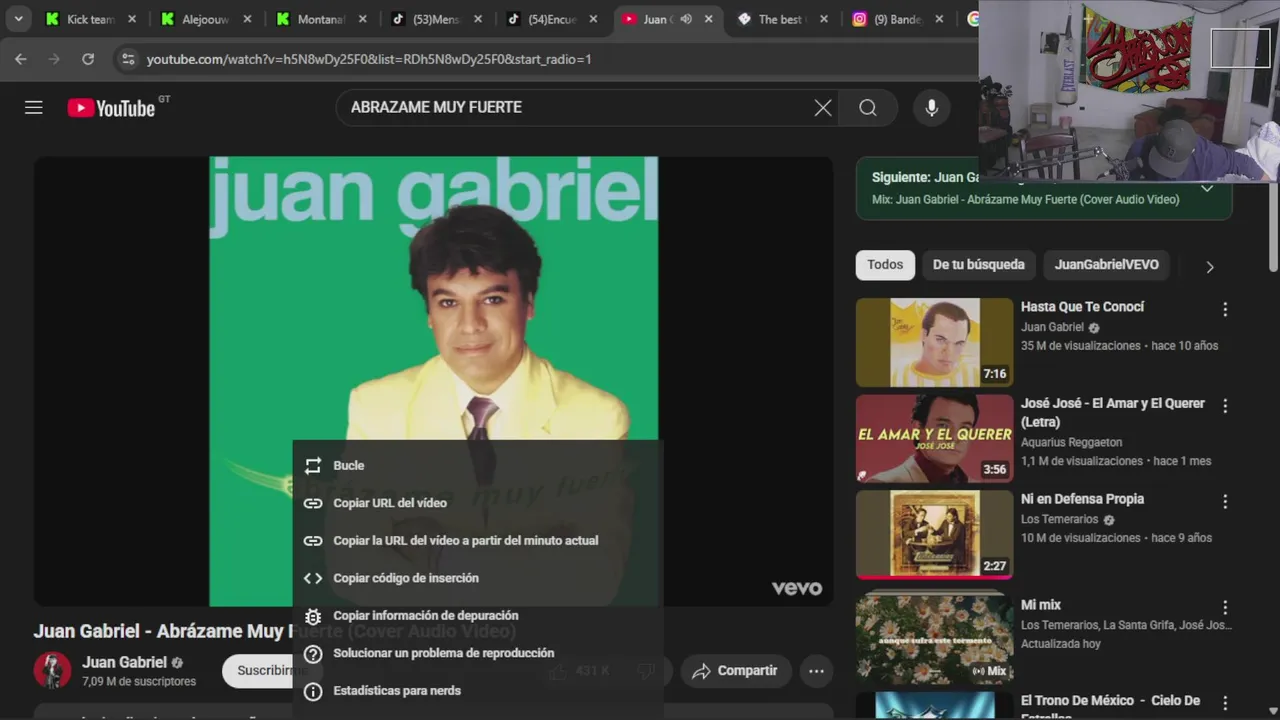Open more actions ellipsis beside Compartir

[816, 671]
